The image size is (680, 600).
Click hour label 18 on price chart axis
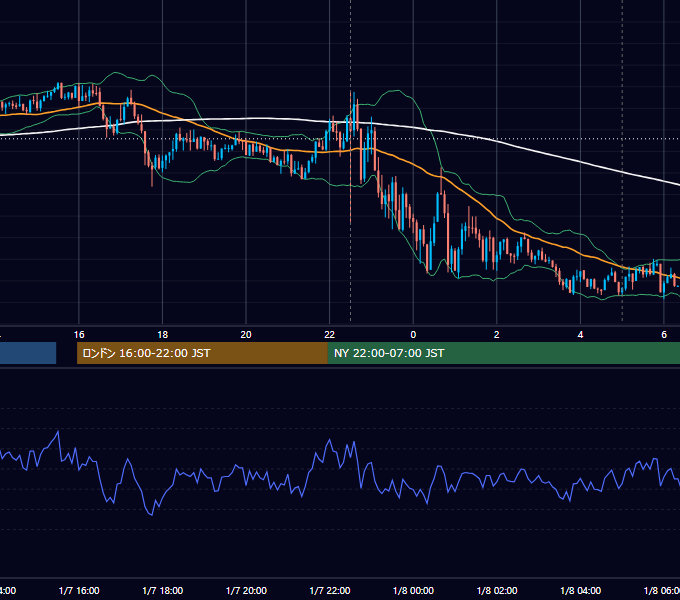[x=163, y=335]
